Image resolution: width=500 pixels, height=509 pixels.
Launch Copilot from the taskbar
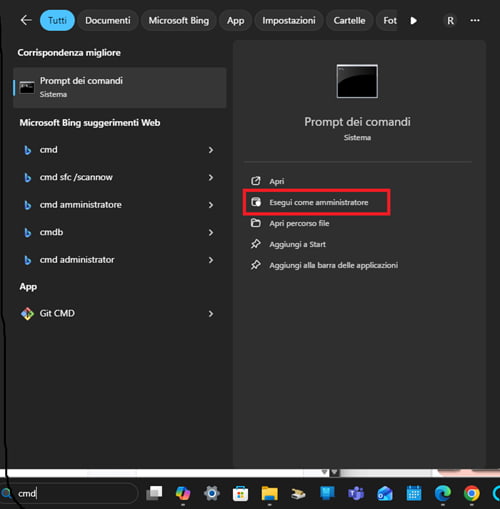[x=183, y=493]
